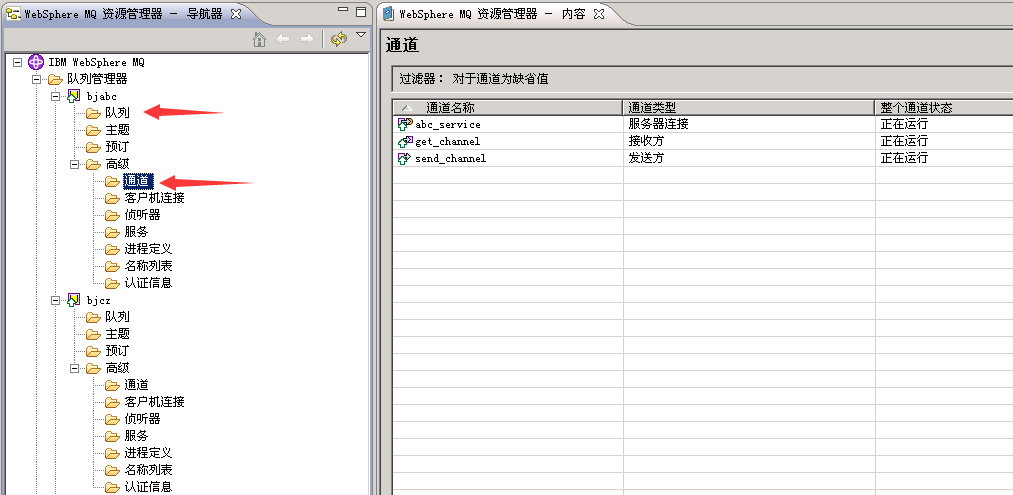Image resolution: width=1013 pixels, height=495 pixels.
Task: Click the folder icon of 侦听器 under bjabc
Action: [112, 215]
